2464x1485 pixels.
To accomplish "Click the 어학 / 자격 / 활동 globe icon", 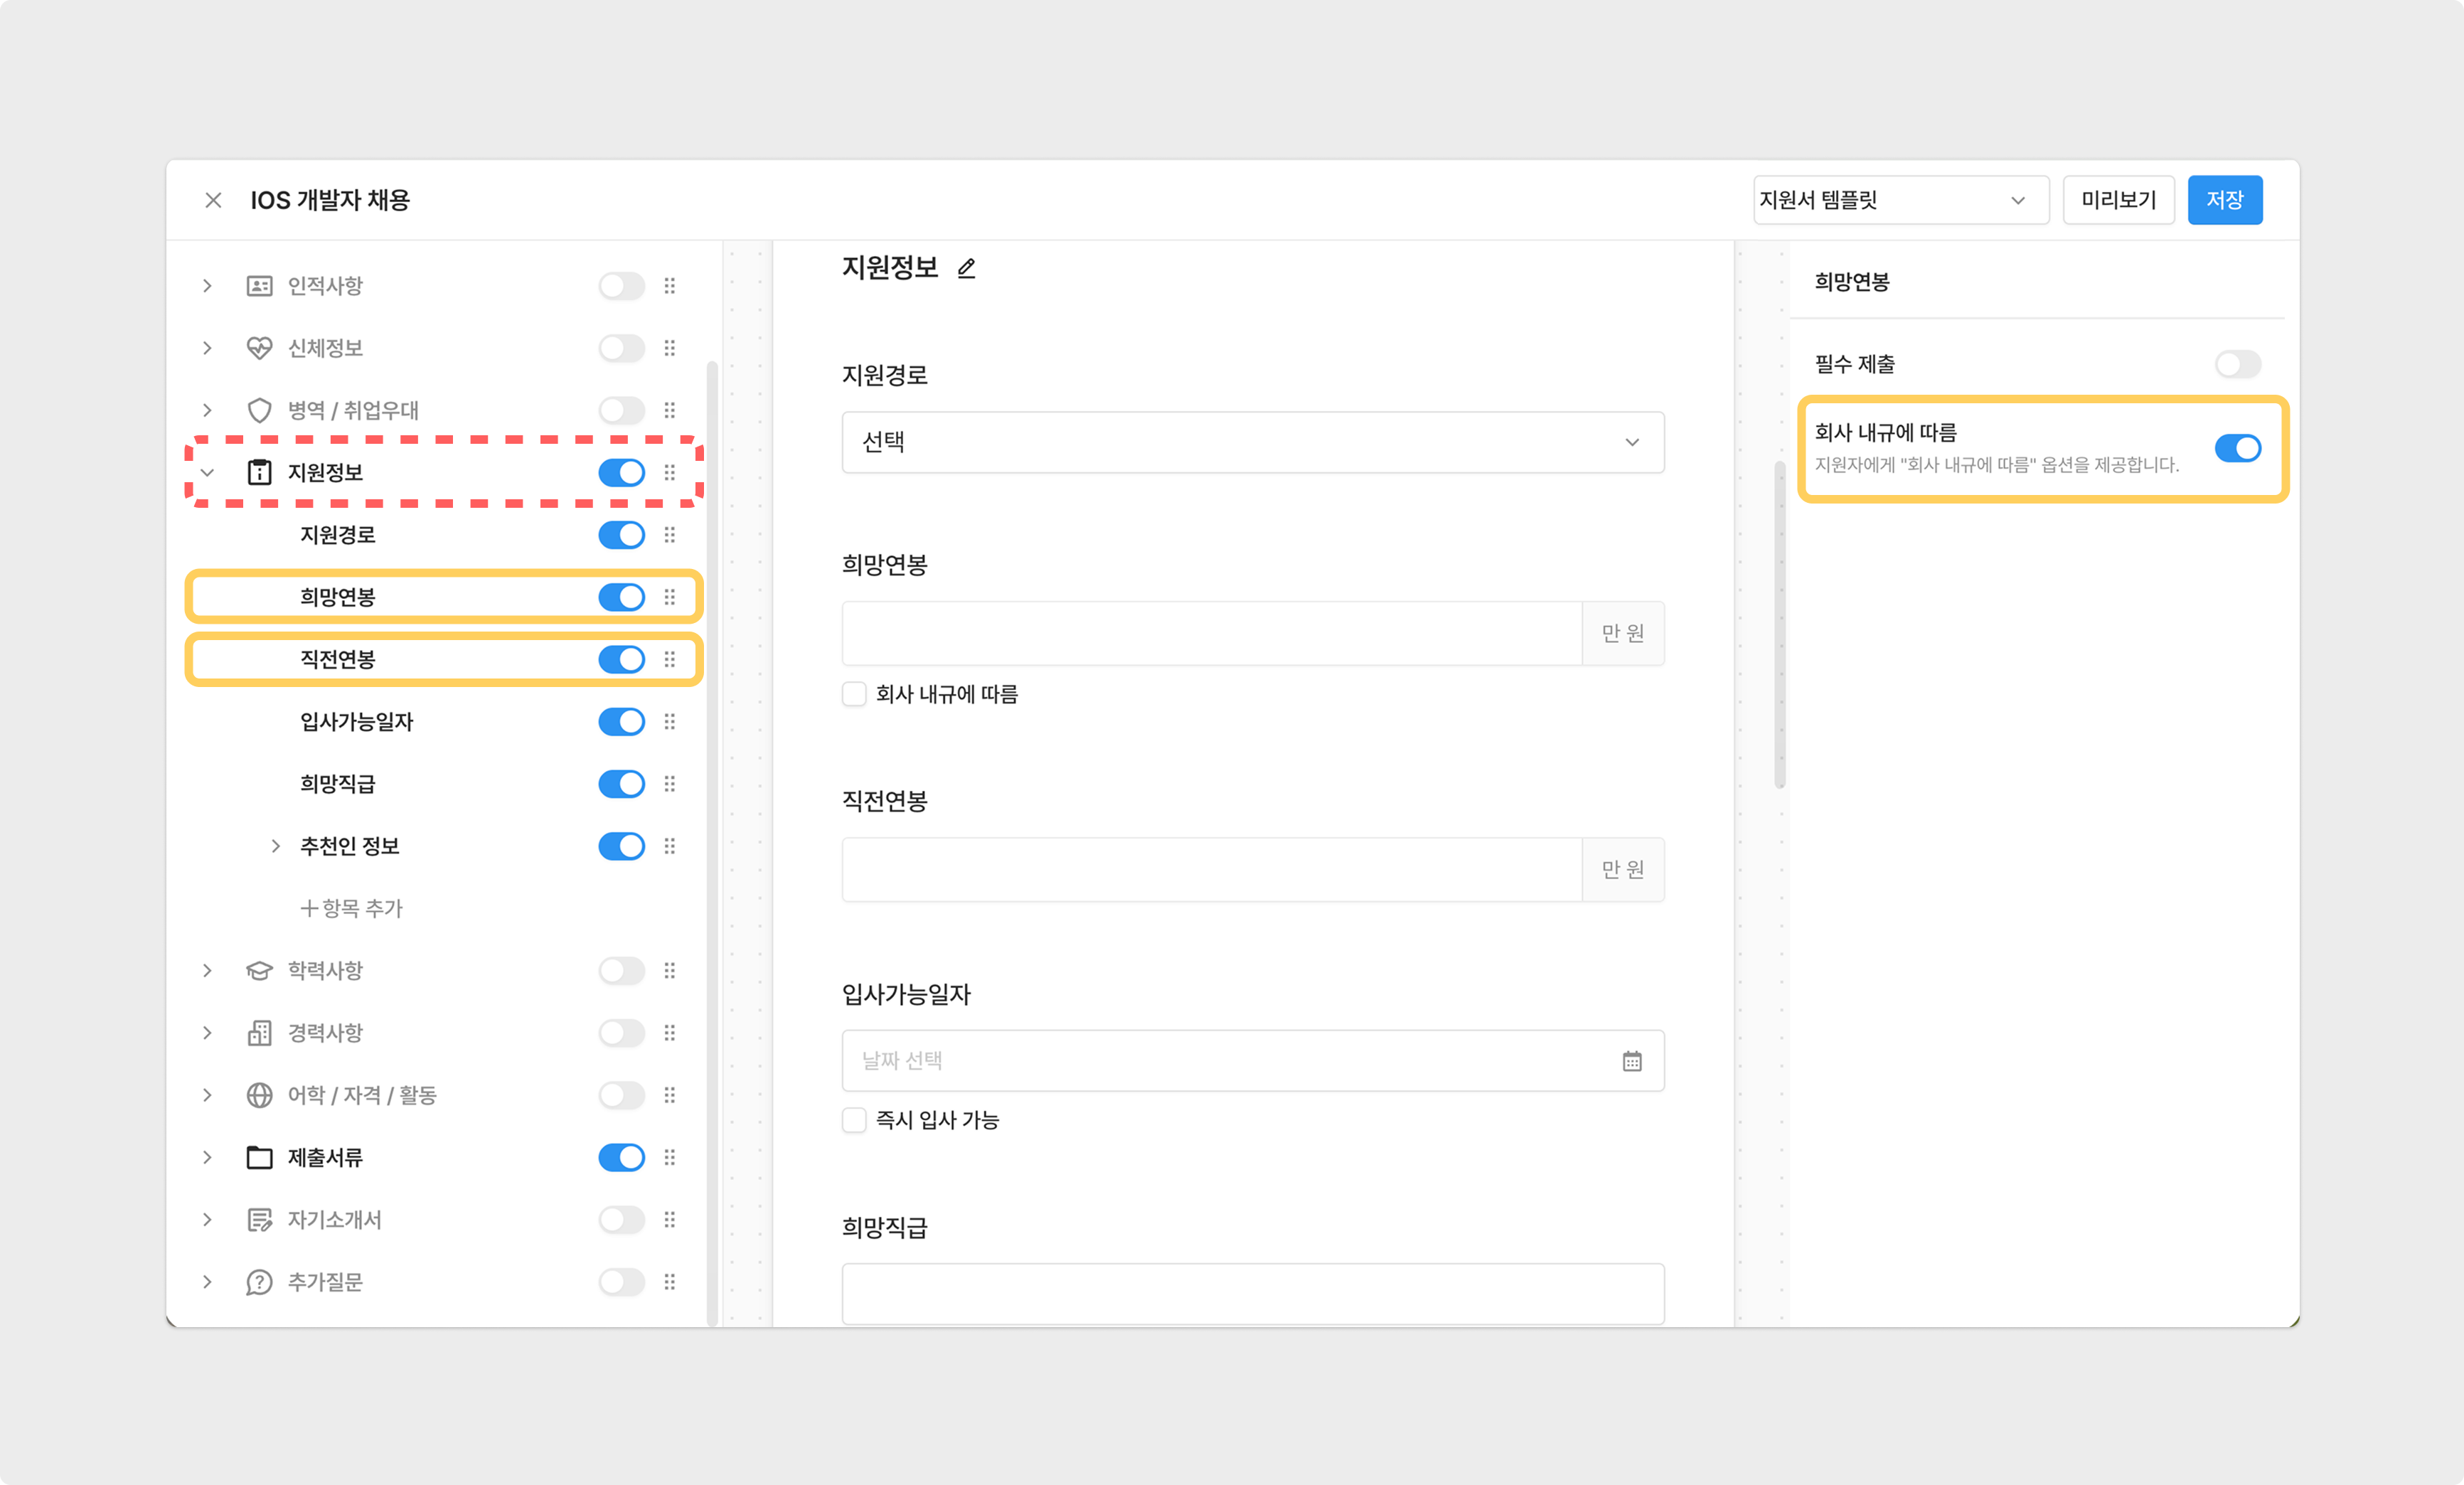I will coord(259,1095).
